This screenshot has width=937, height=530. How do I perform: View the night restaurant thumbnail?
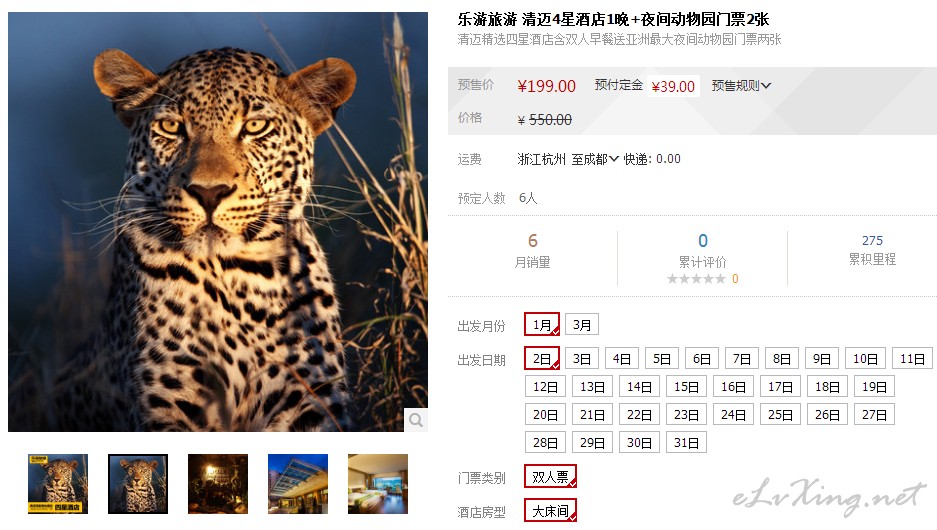218,484
